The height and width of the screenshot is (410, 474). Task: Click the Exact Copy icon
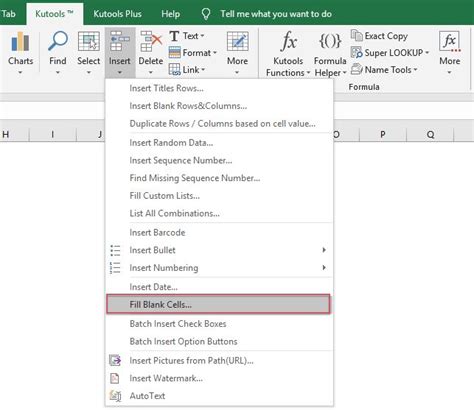(356, 35)
